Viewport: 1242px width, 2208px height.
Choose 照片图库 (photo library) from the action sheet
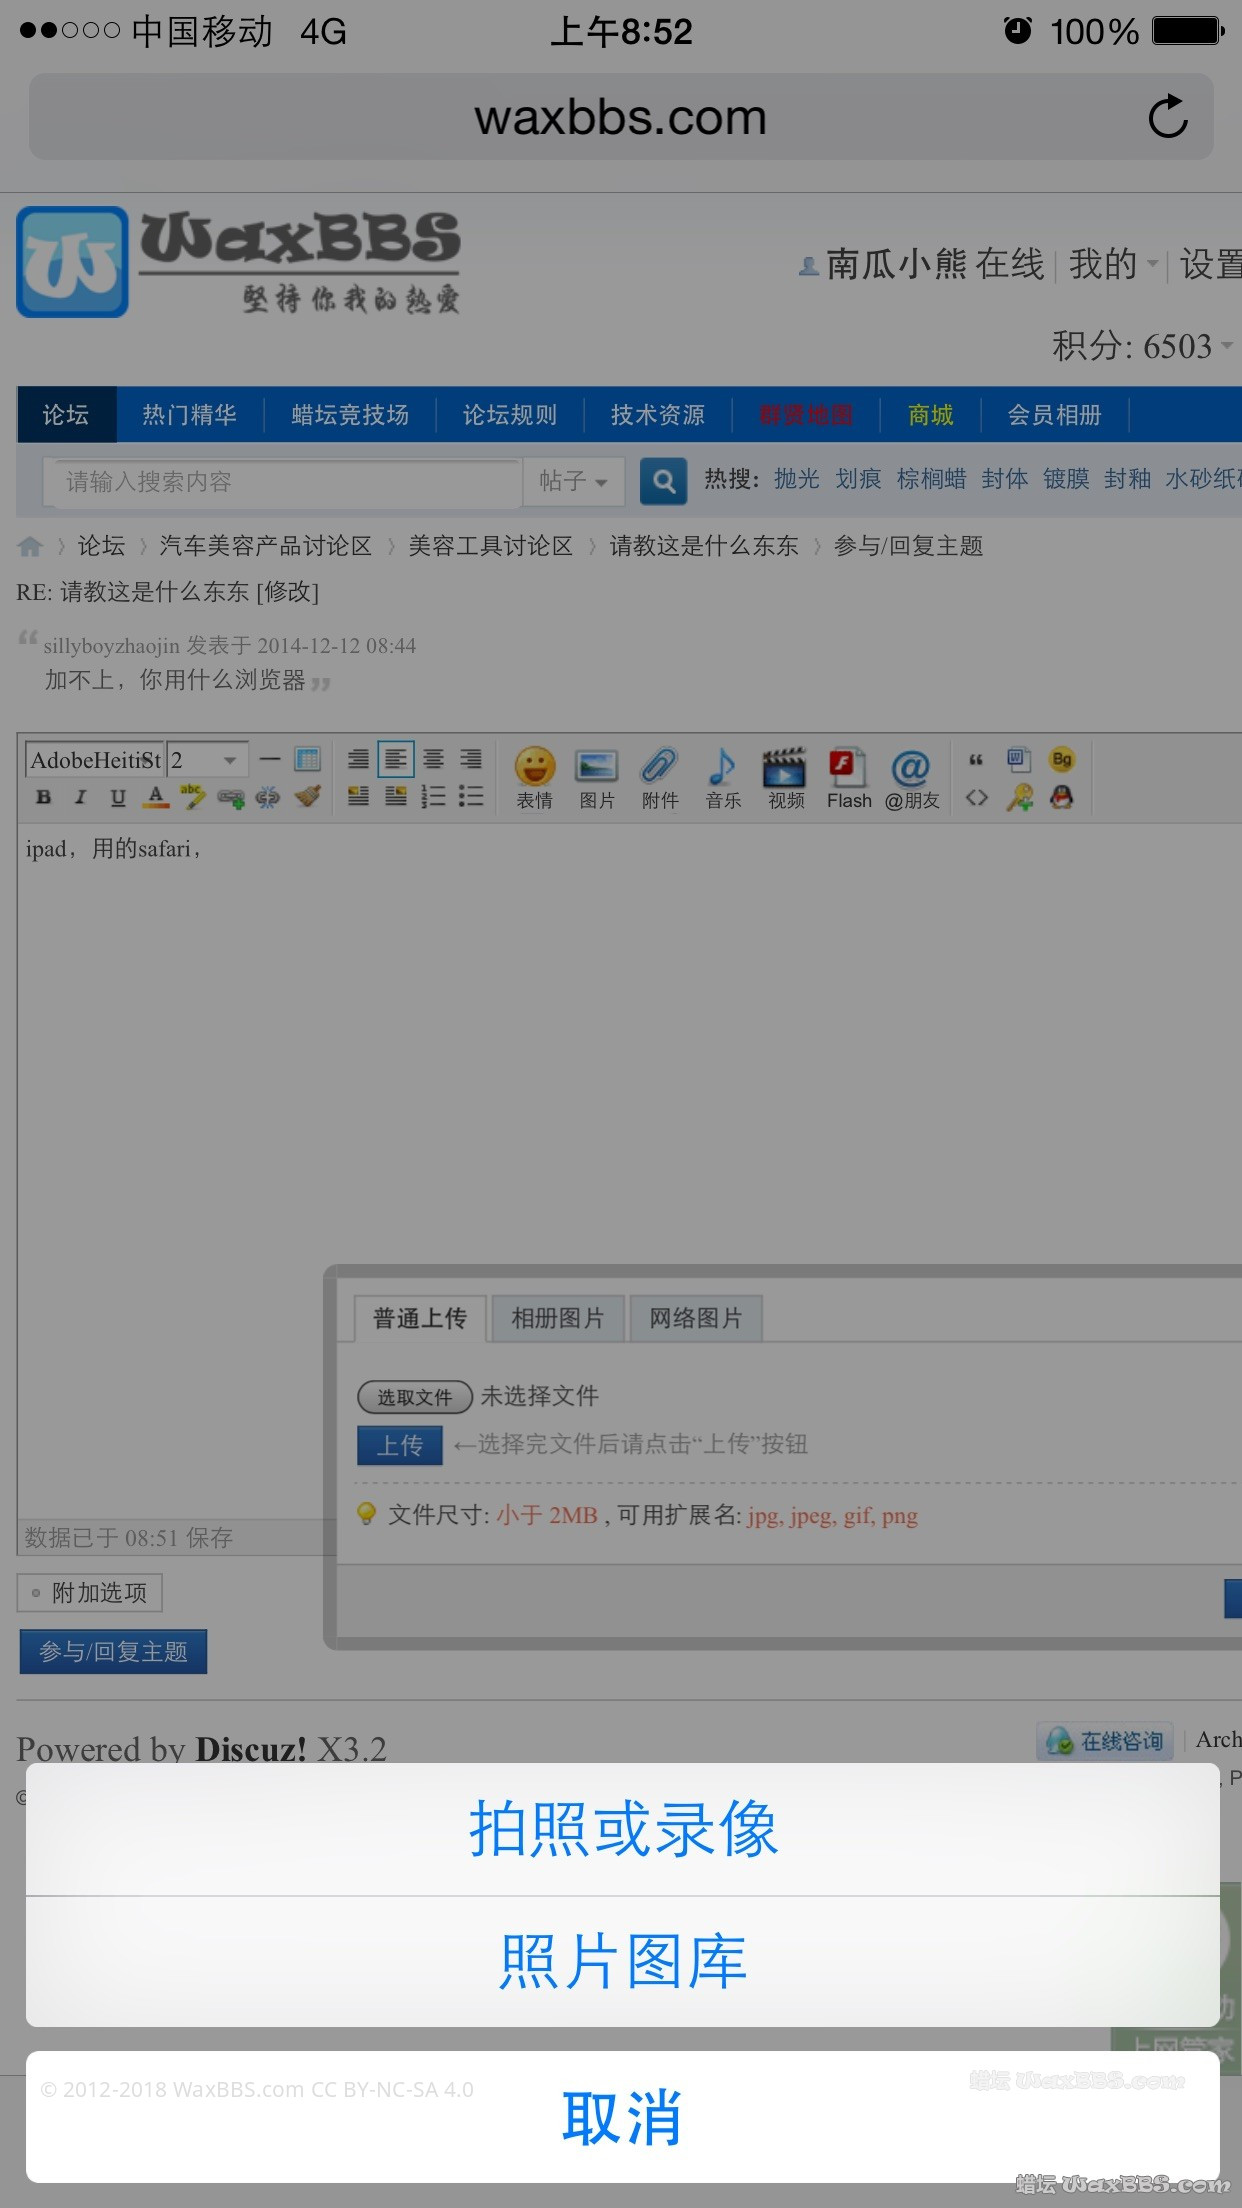(622, 1961)
